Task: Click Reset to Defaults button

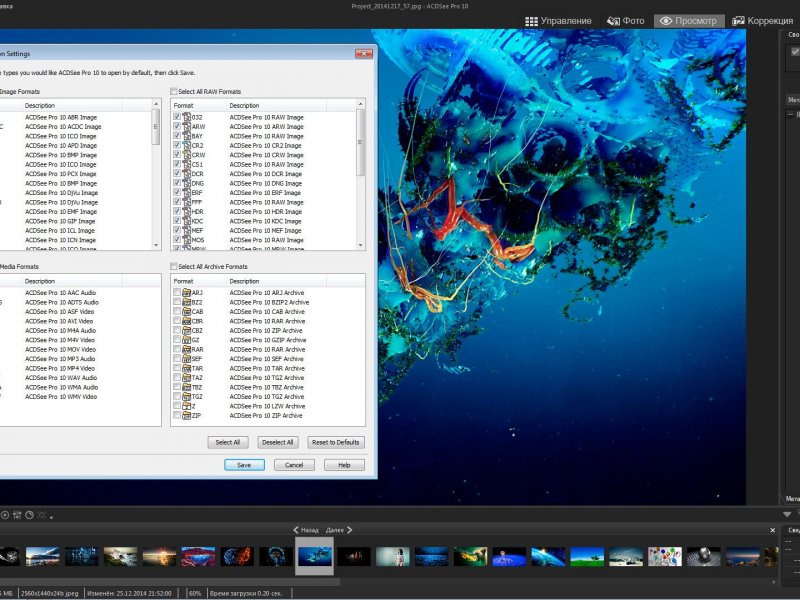Action: pos(336,442)
